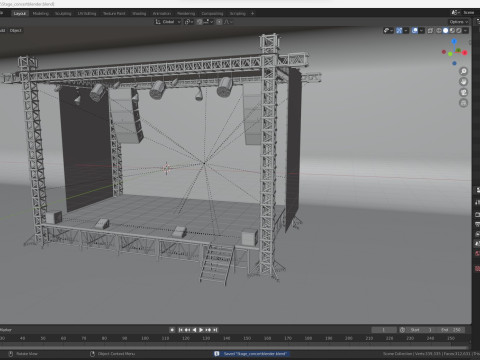Screen dimensions: 480x360
Task: Click the scene statistics text in status bar
Action: coord(431,354)
